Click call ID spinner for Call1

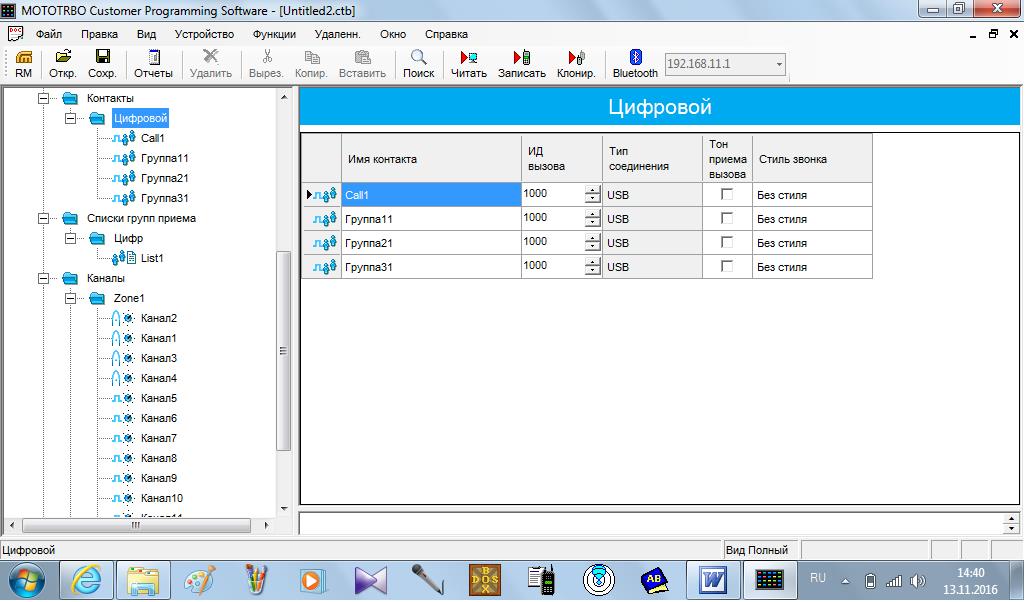(x=593, y=195)
